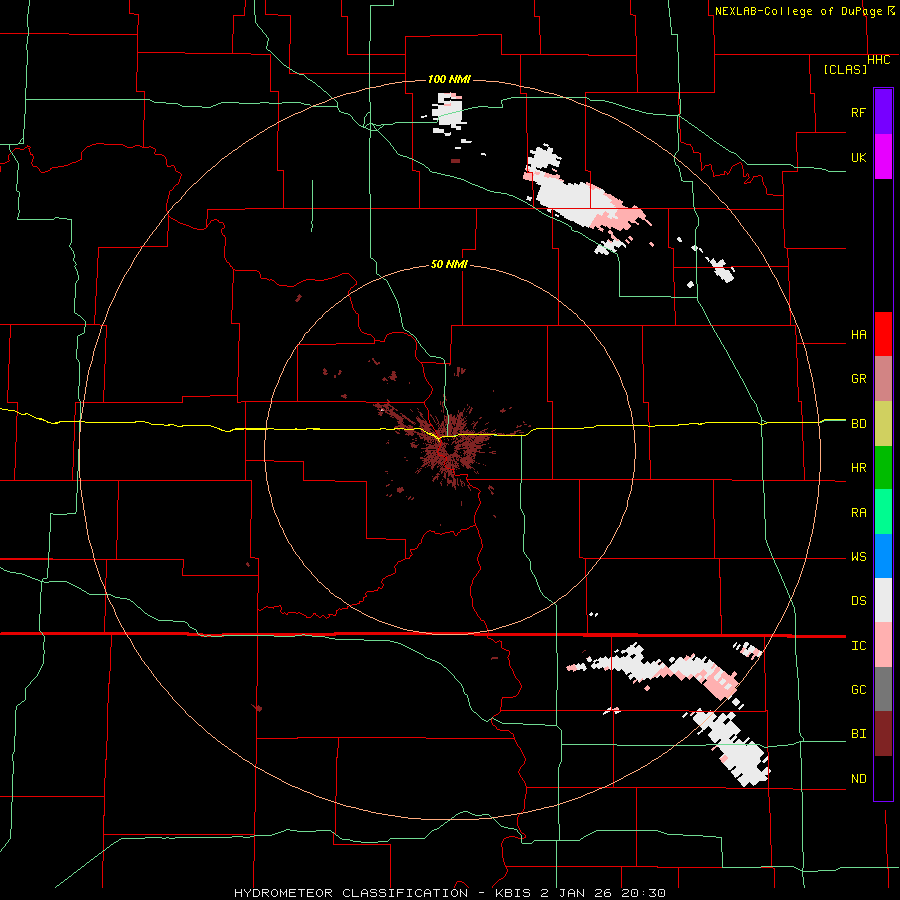Click the RF purple legend swatch

[x=883, y=112]
